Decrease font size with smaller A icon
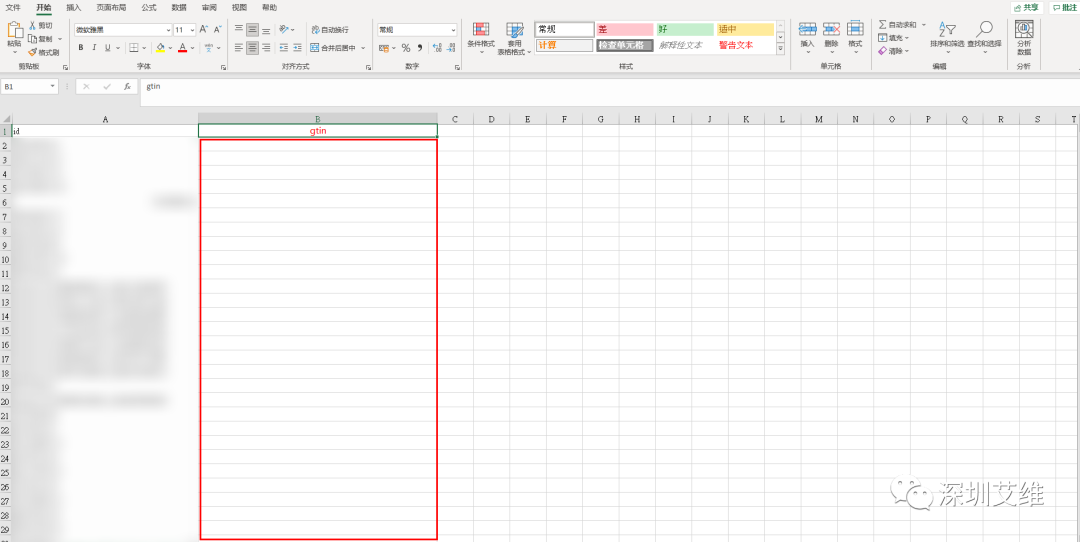This screenshot has height=542, width=1080. tap(218, 30)
